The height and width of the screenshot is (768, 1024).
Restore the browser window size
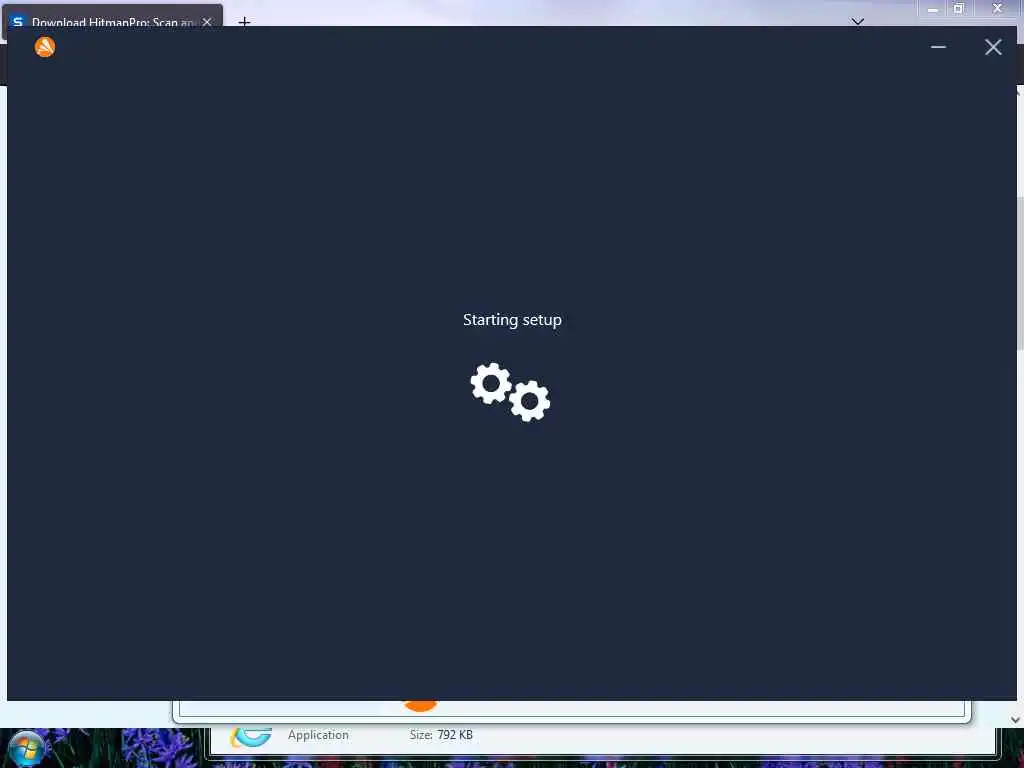(x=958, y=8)
